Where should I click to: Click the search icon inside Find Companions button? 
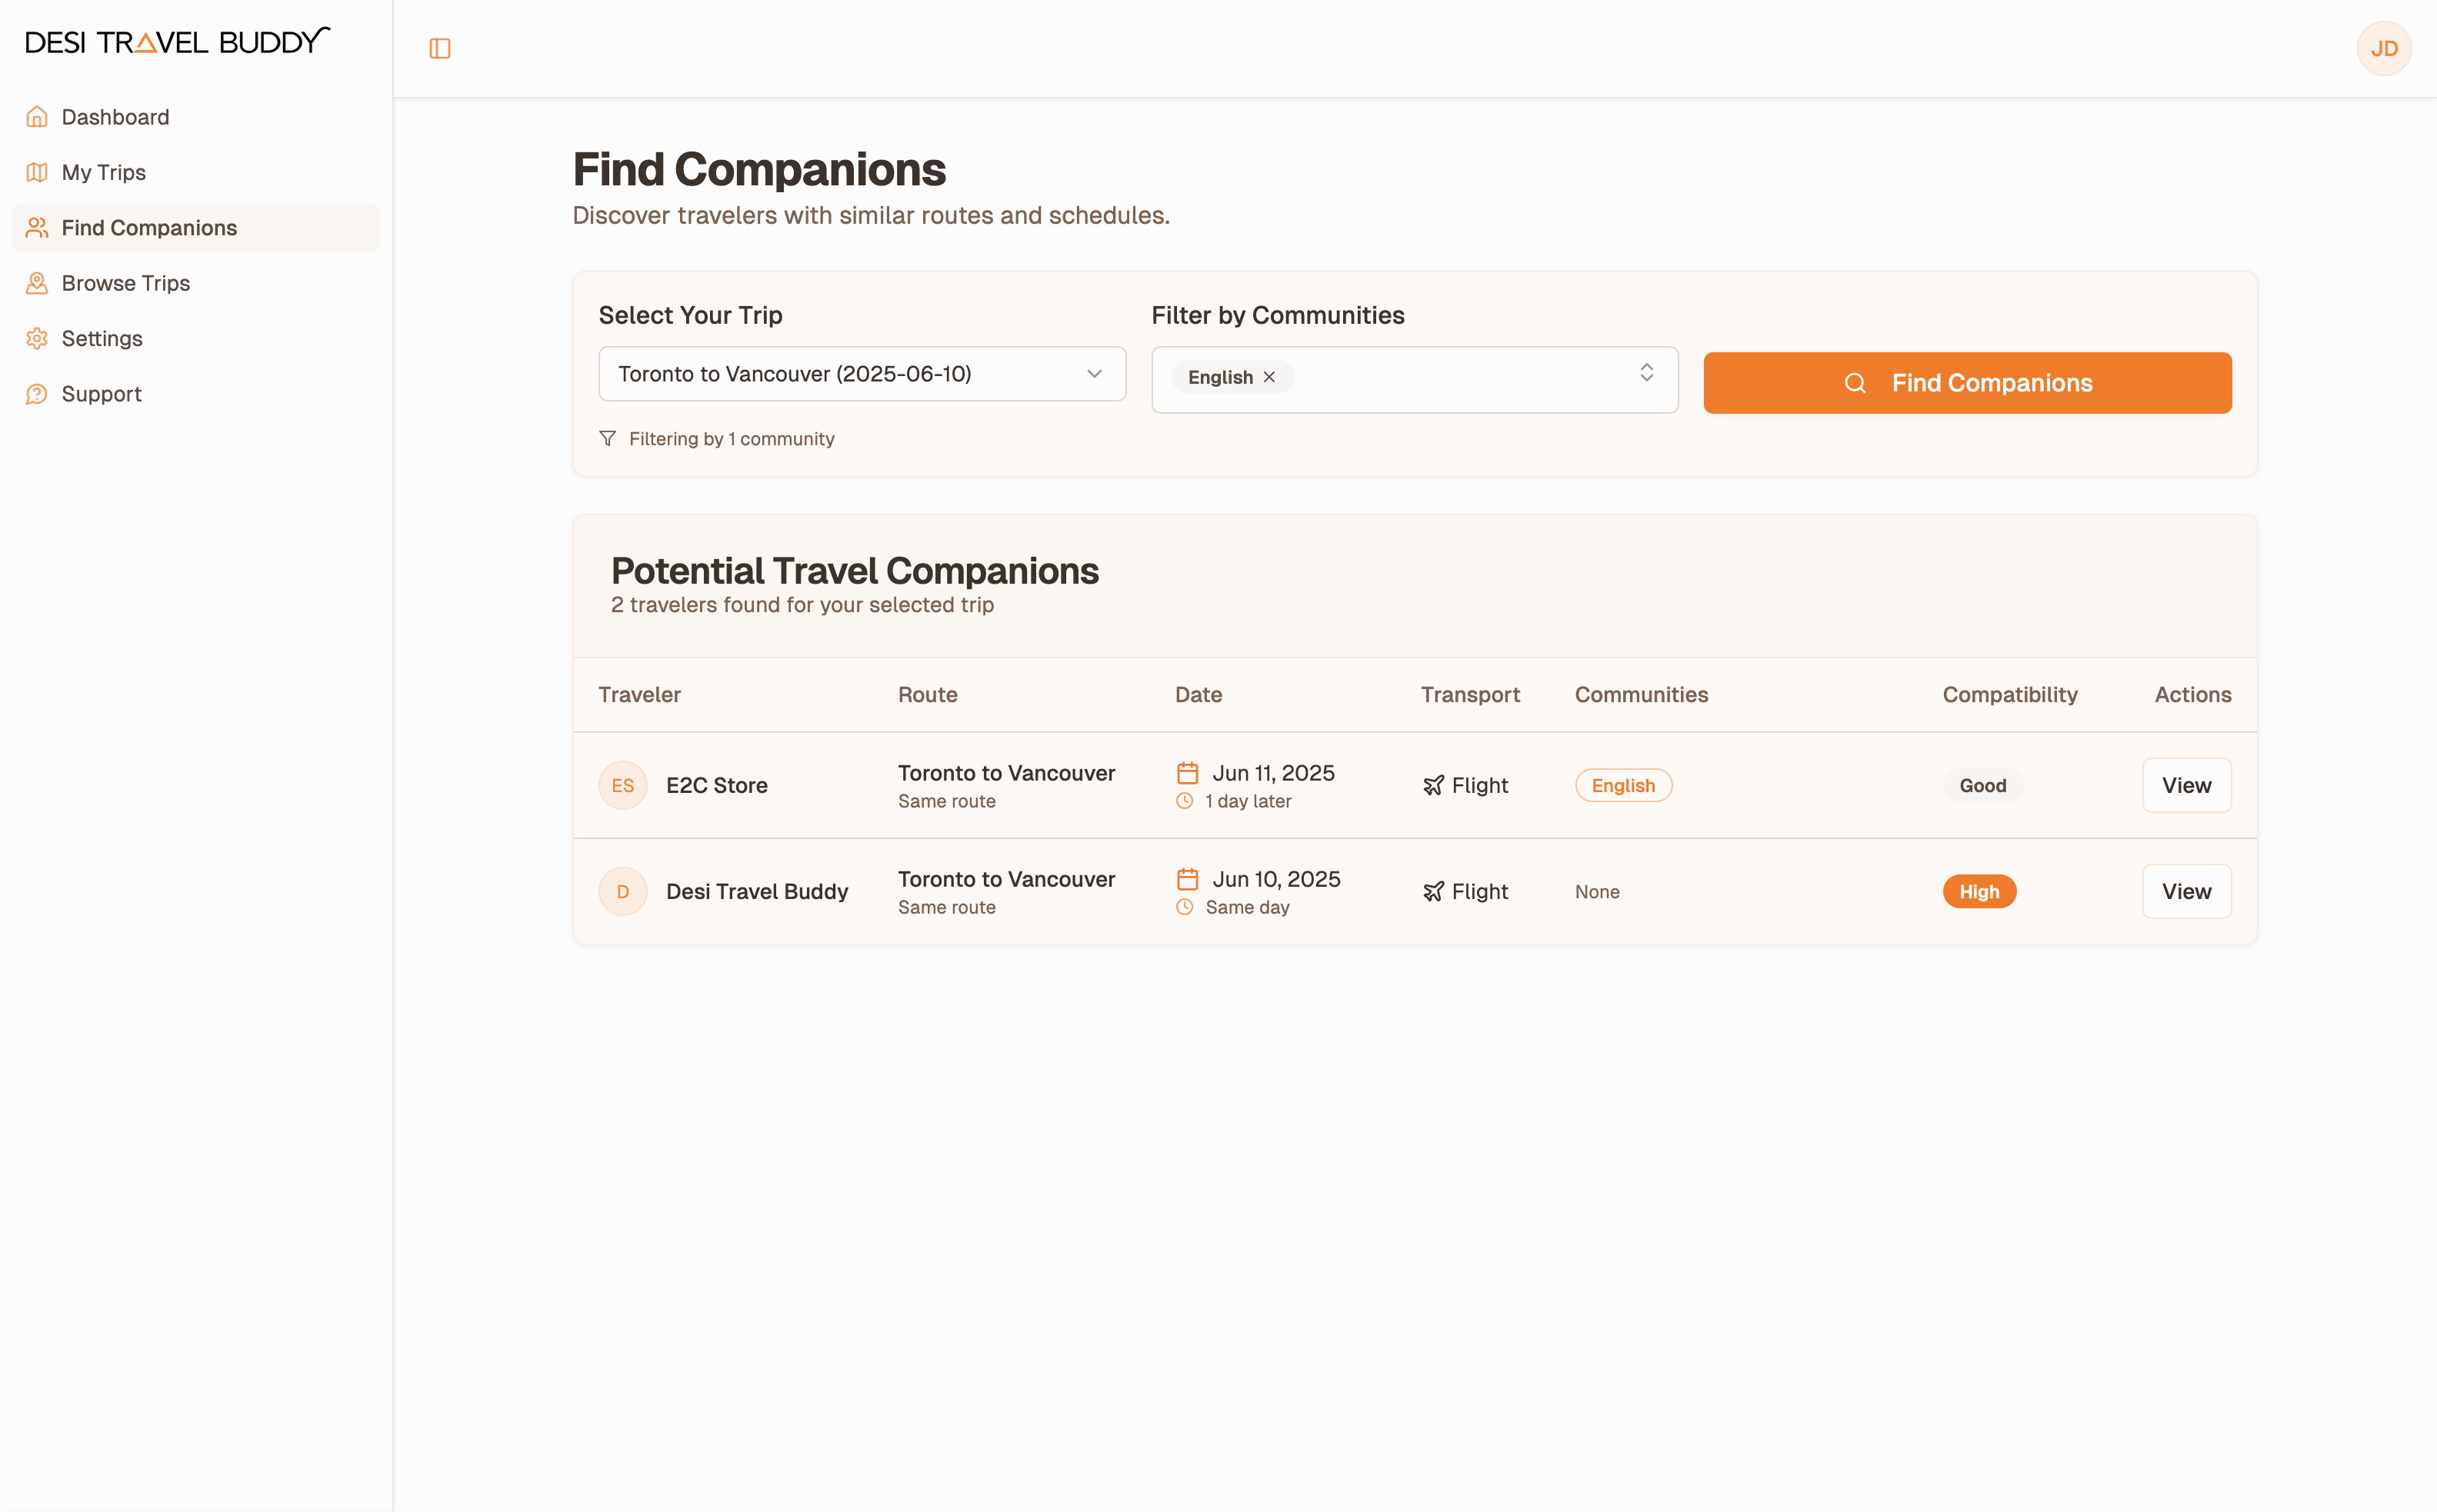1856,383
